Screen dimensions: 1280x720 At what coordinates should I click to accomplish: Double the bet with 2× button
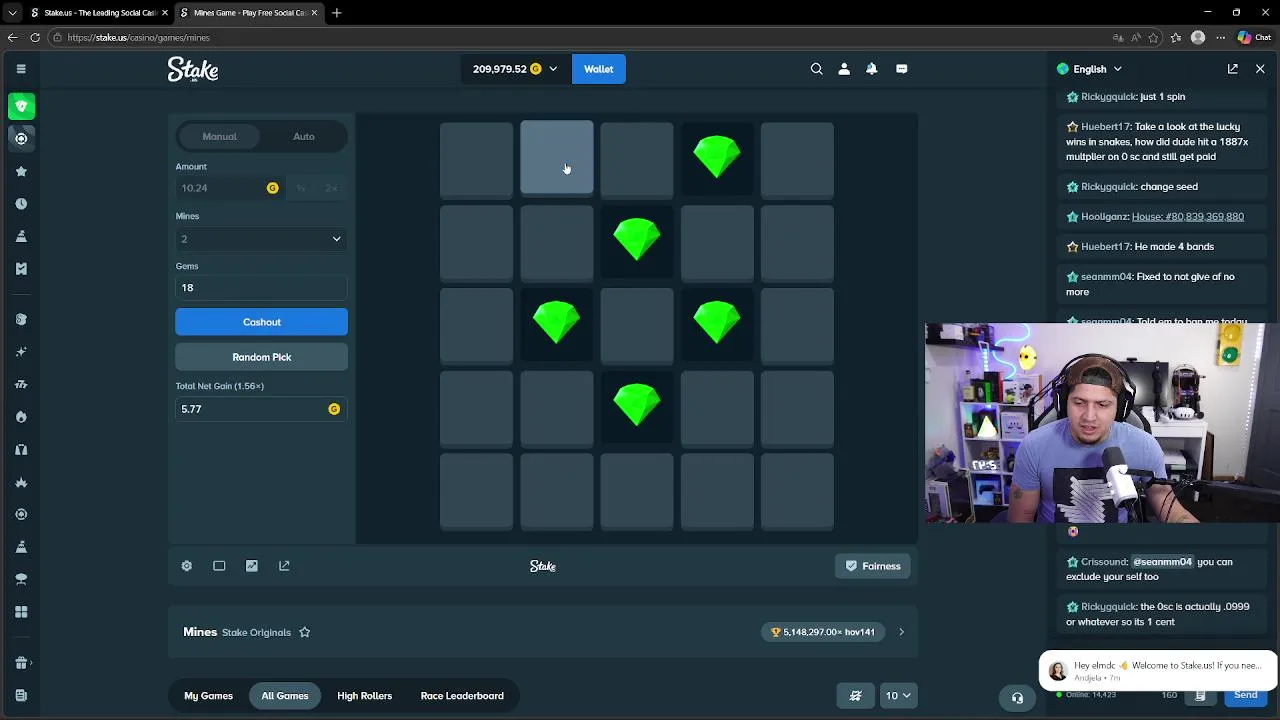click(x=331, y=188)
